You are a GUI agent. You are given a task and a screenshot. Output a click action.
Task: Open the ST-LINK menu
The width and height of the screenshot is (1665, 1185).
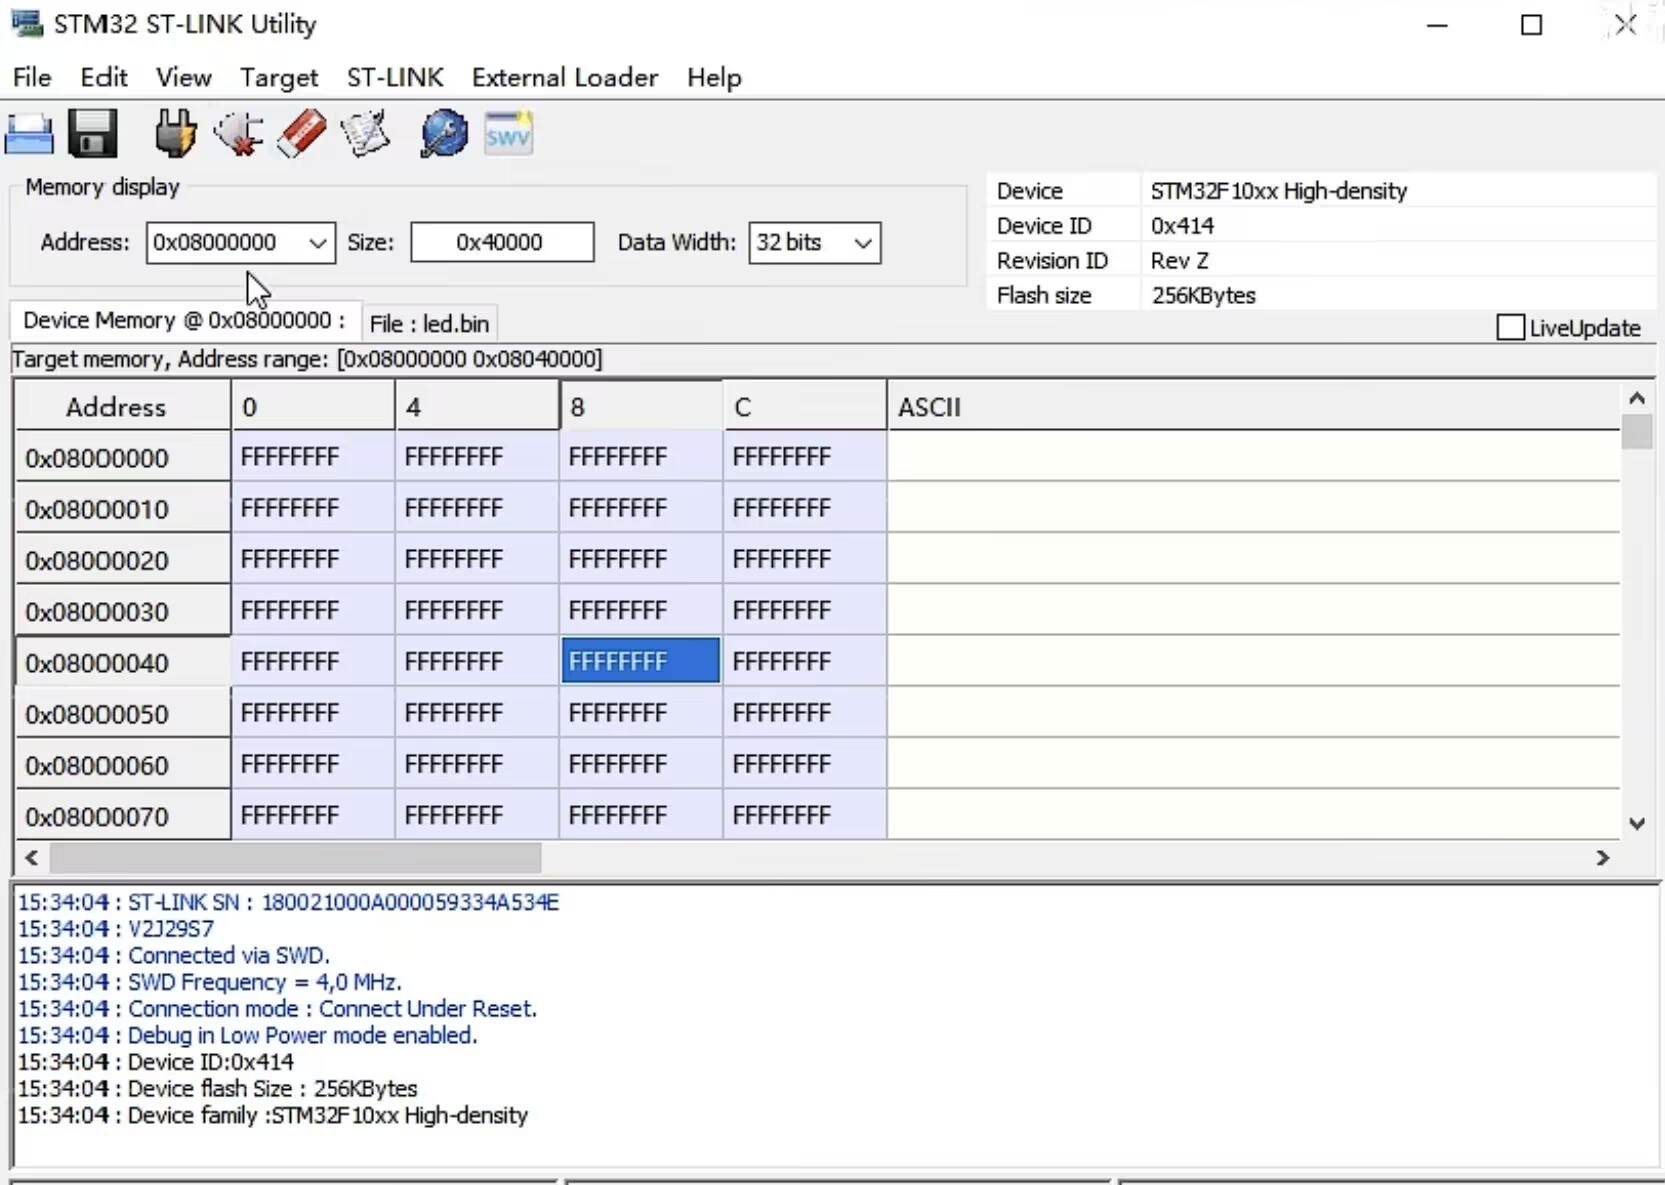(x=395, y=77)
